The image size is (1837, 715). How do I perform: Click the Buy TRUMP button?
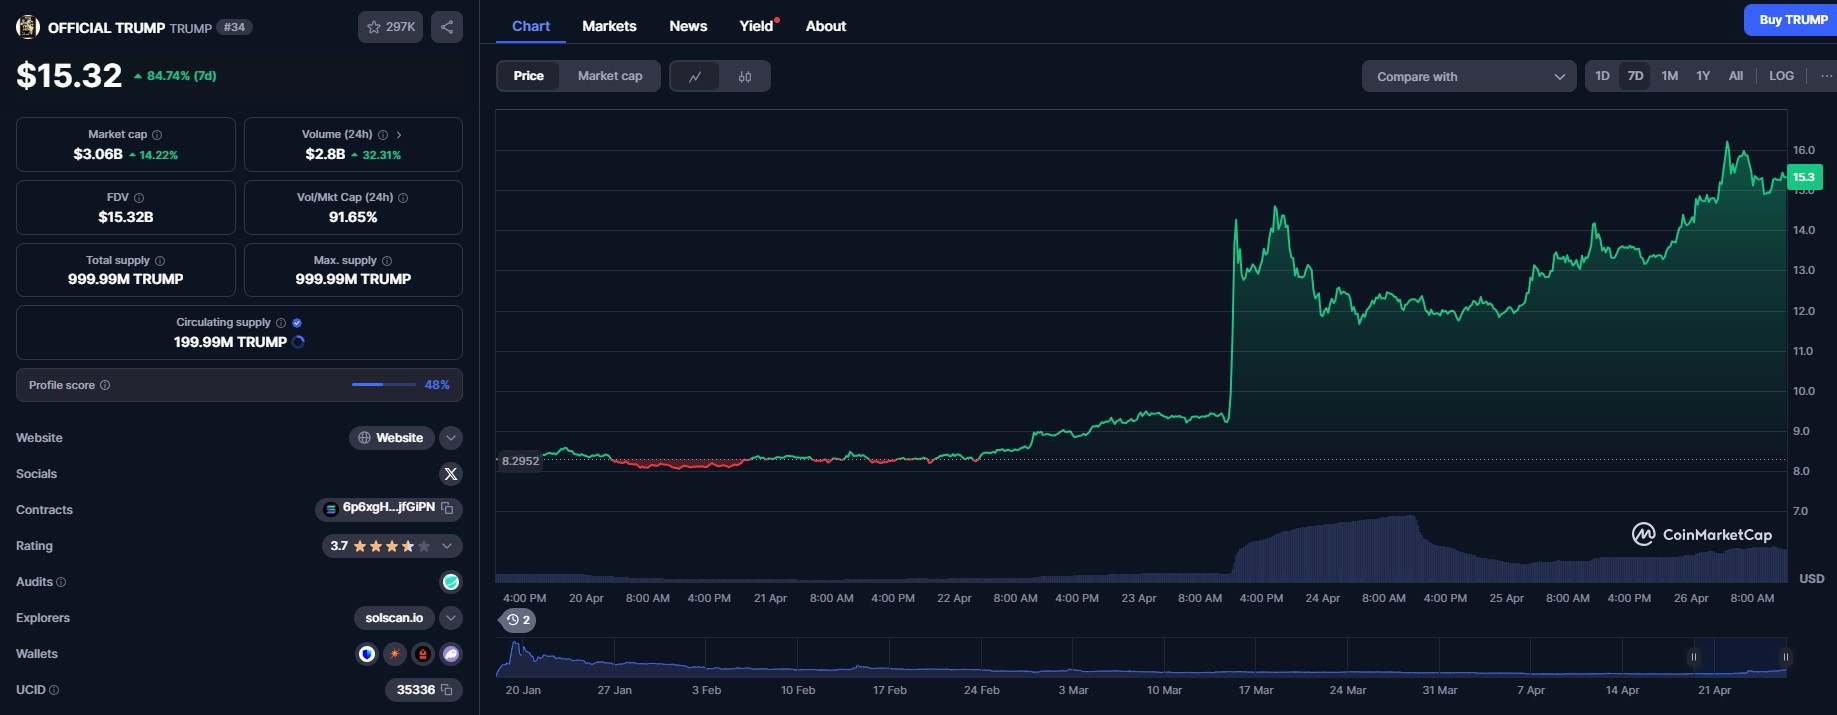pos(1792,20)
